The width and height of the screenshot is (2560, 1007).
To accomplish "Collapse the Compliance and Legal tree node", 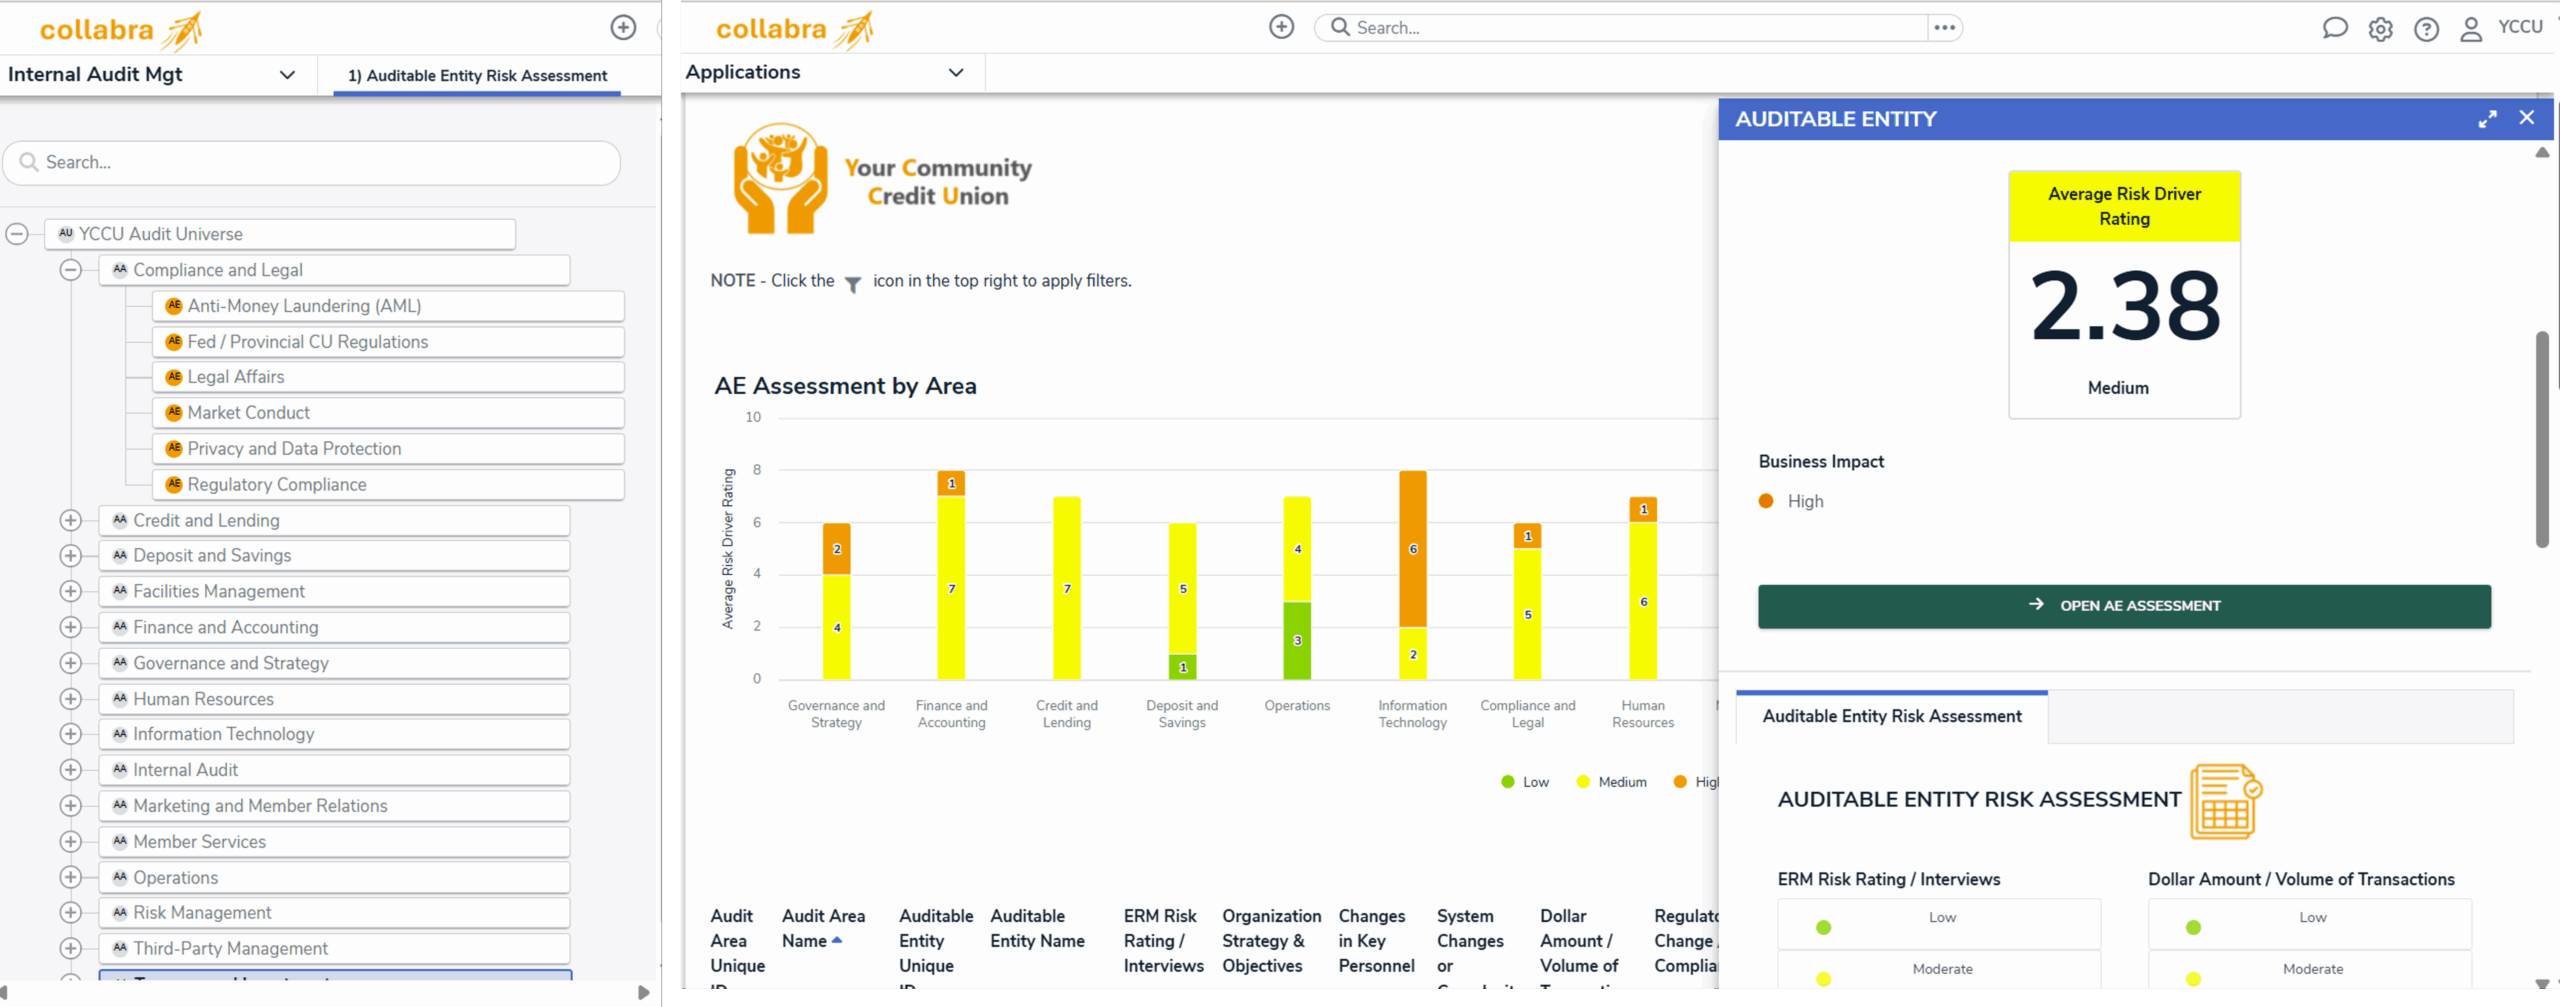I will (70, 270).
